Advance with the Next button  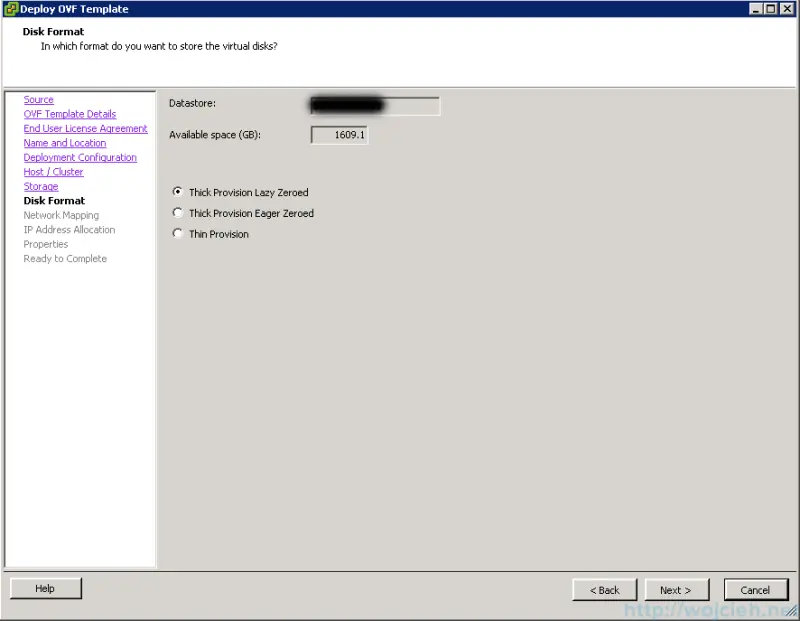(x=677, y=590)
